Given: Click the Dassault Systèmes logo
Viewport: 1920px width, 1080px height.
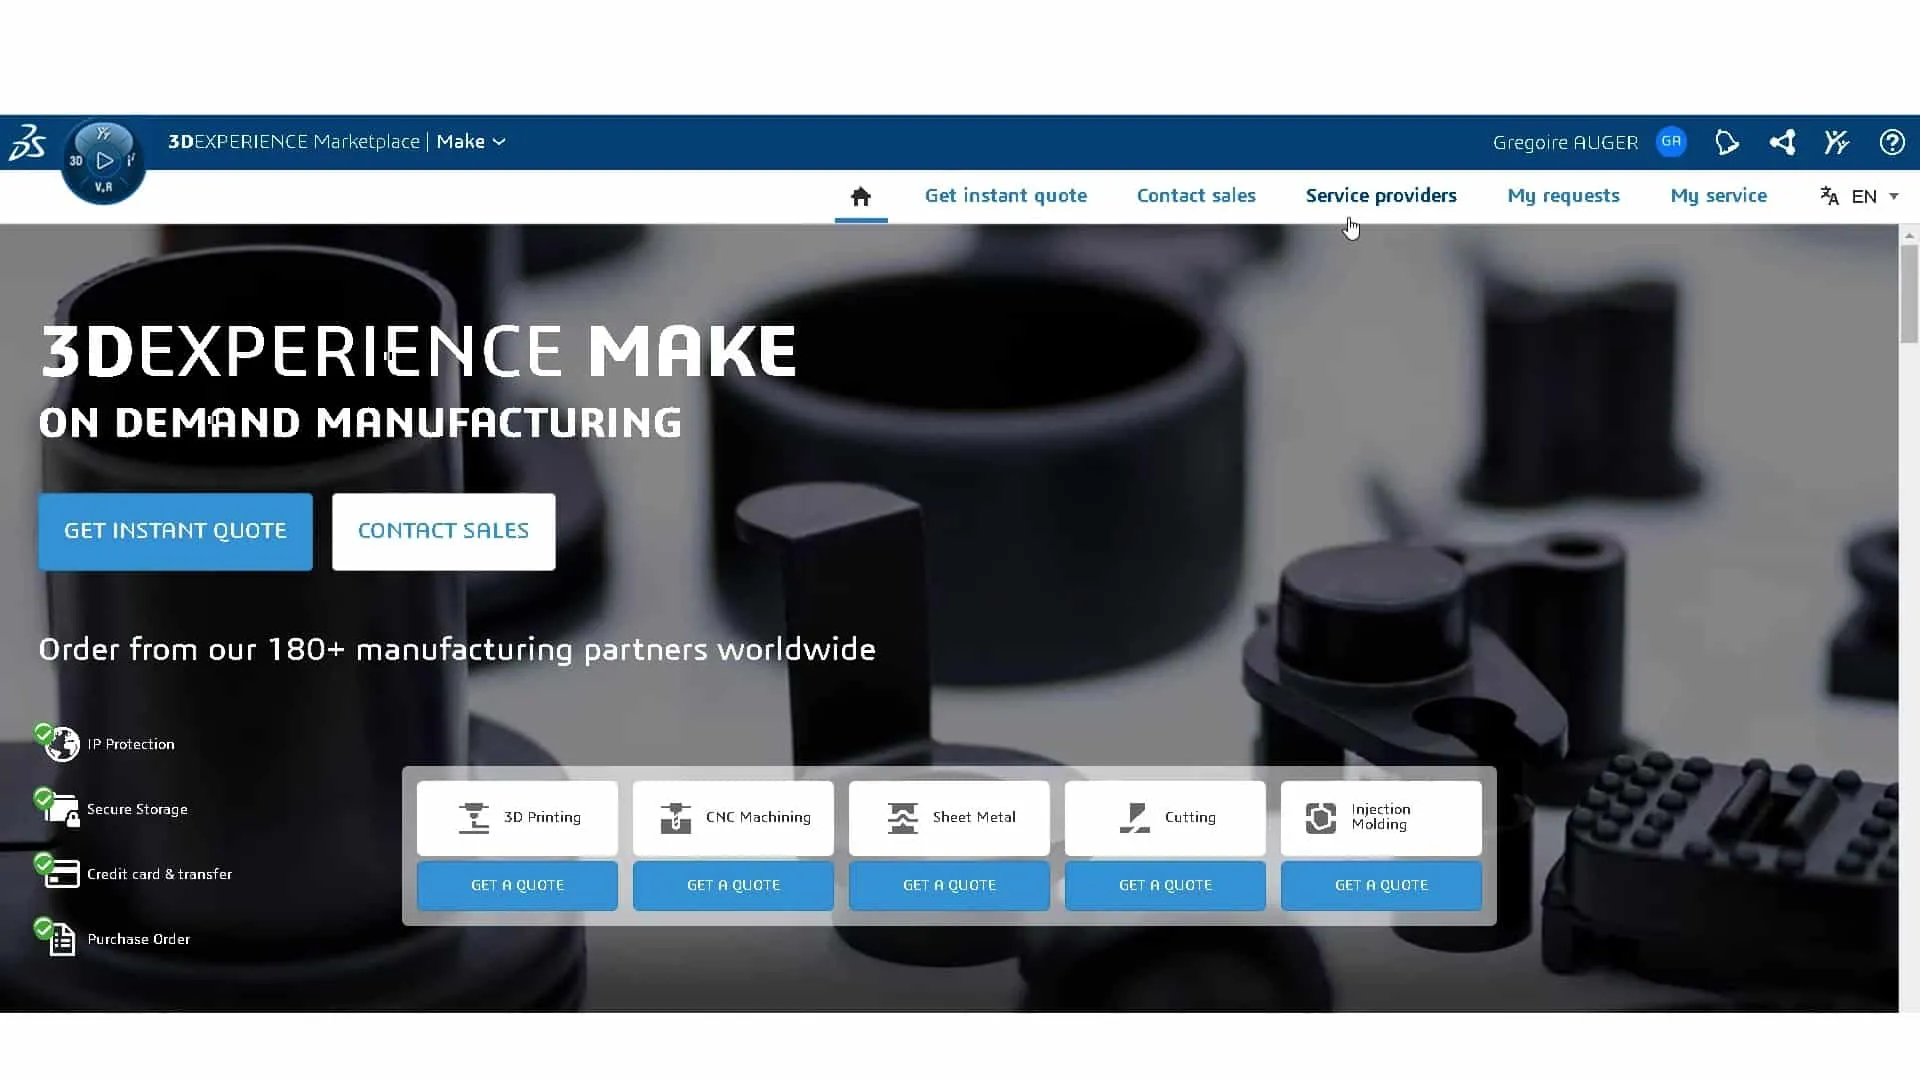Looking at the screenshot, I should pyautogui.click(x=27, y=141).
